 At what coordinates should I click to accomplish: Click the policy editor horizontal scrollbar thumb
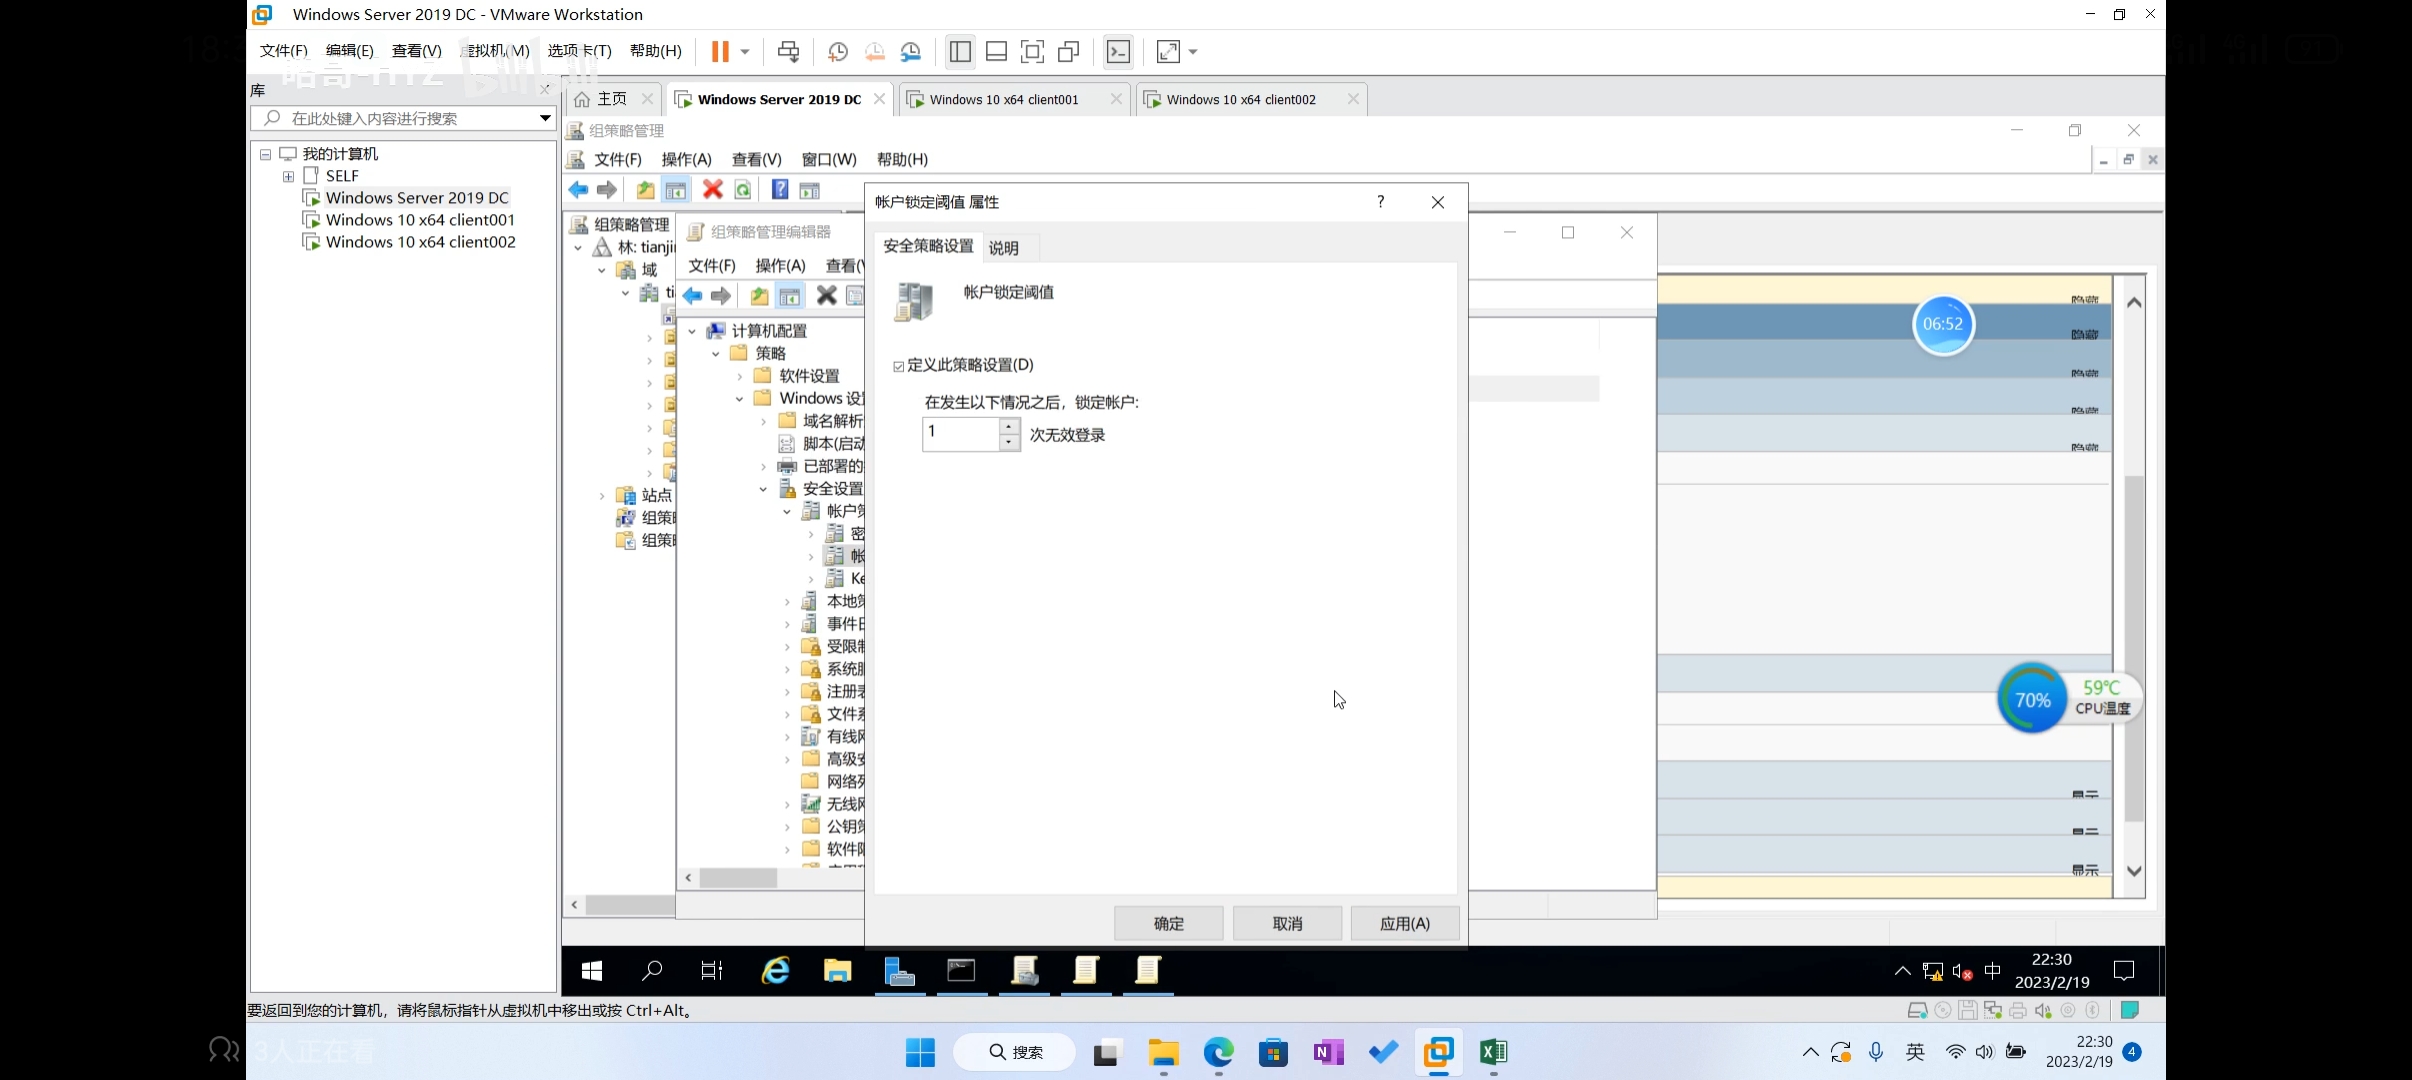[x=738, y=878]
